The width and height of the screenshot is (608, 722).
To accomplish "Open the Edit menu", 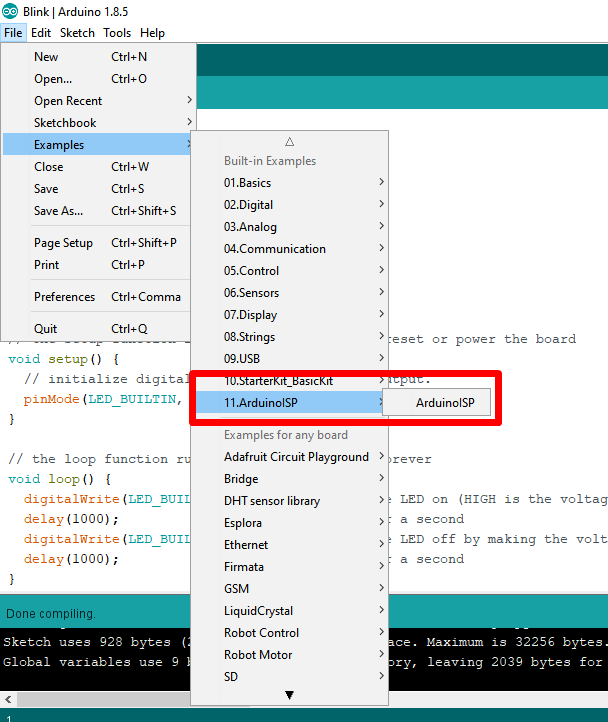I will 41,33.
